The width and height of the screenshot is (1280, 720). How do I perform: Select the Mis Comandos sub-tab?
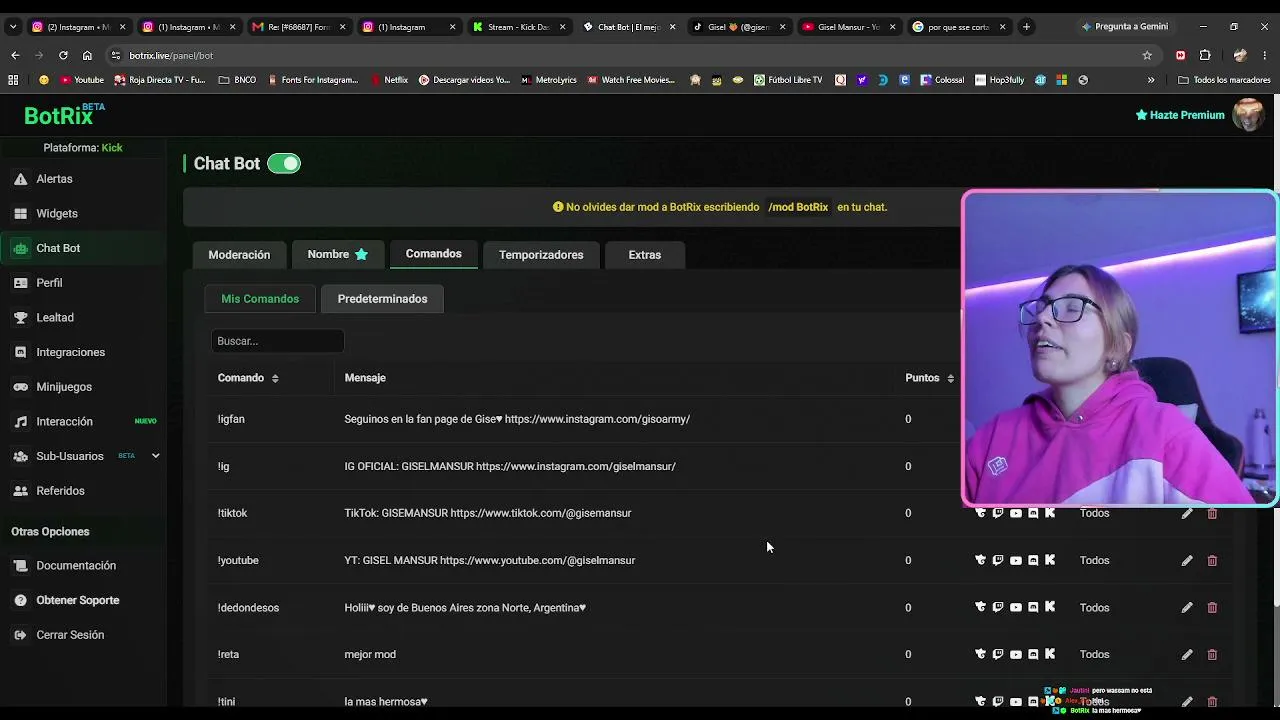pyautogui.click(x=260, y=299)
